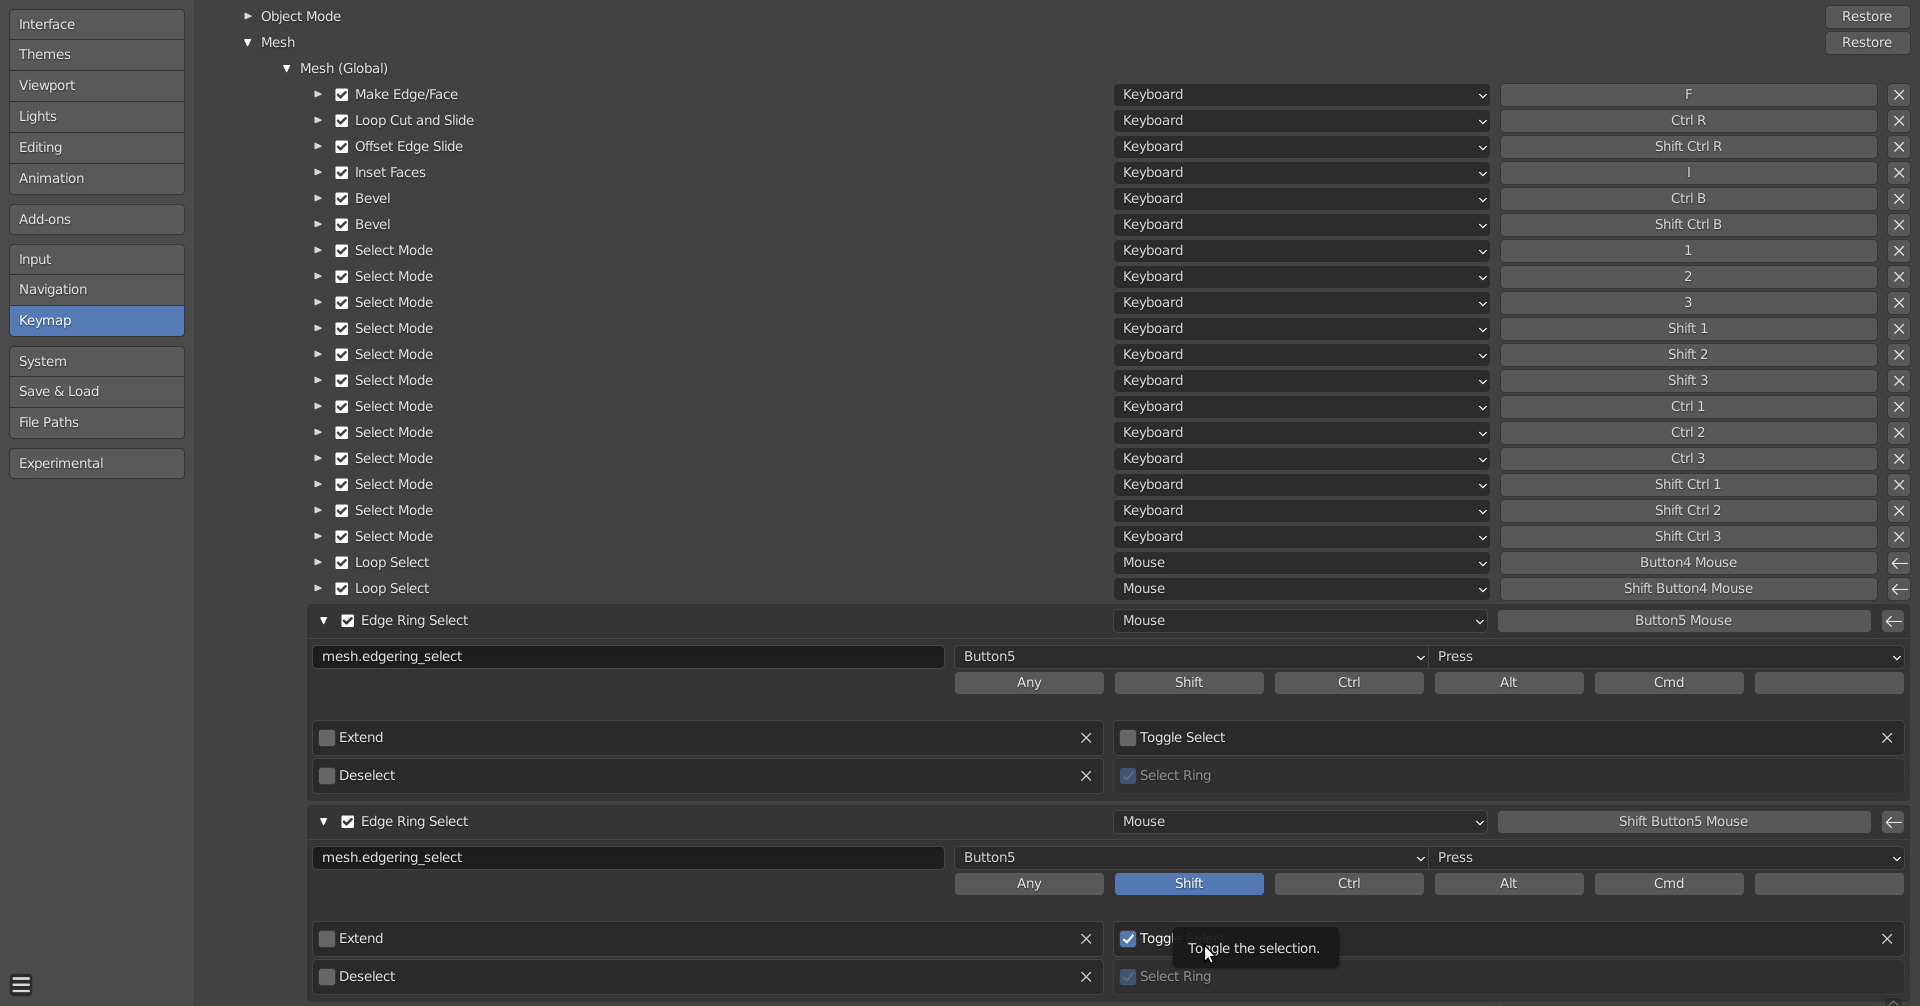
Task: Disable the Inset Faces checkbox
Action: click(x=342, y=173)
